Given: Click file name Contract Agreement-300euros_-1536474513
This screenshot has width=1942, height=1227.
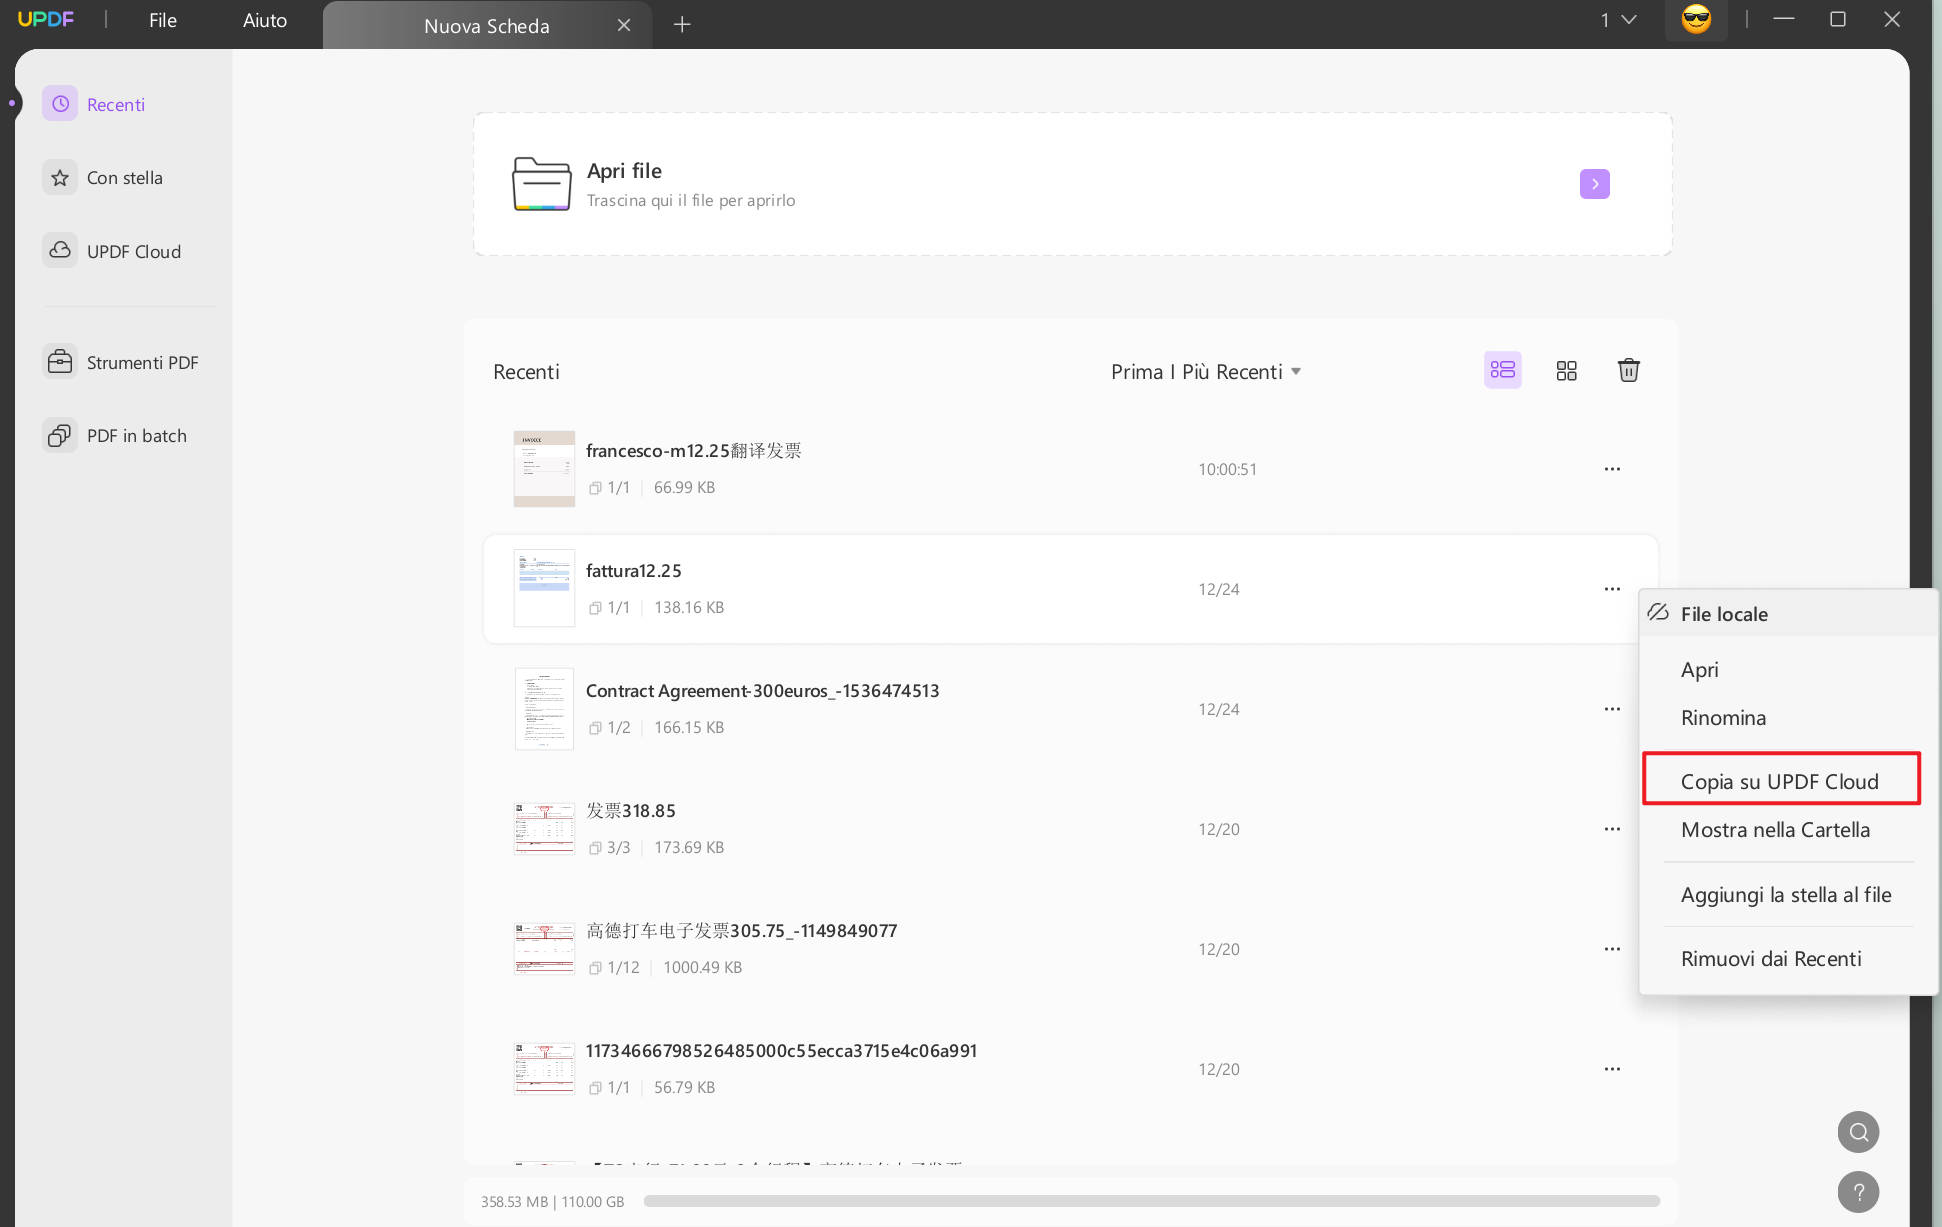Looking at the screenshot, I should (763, 691).
